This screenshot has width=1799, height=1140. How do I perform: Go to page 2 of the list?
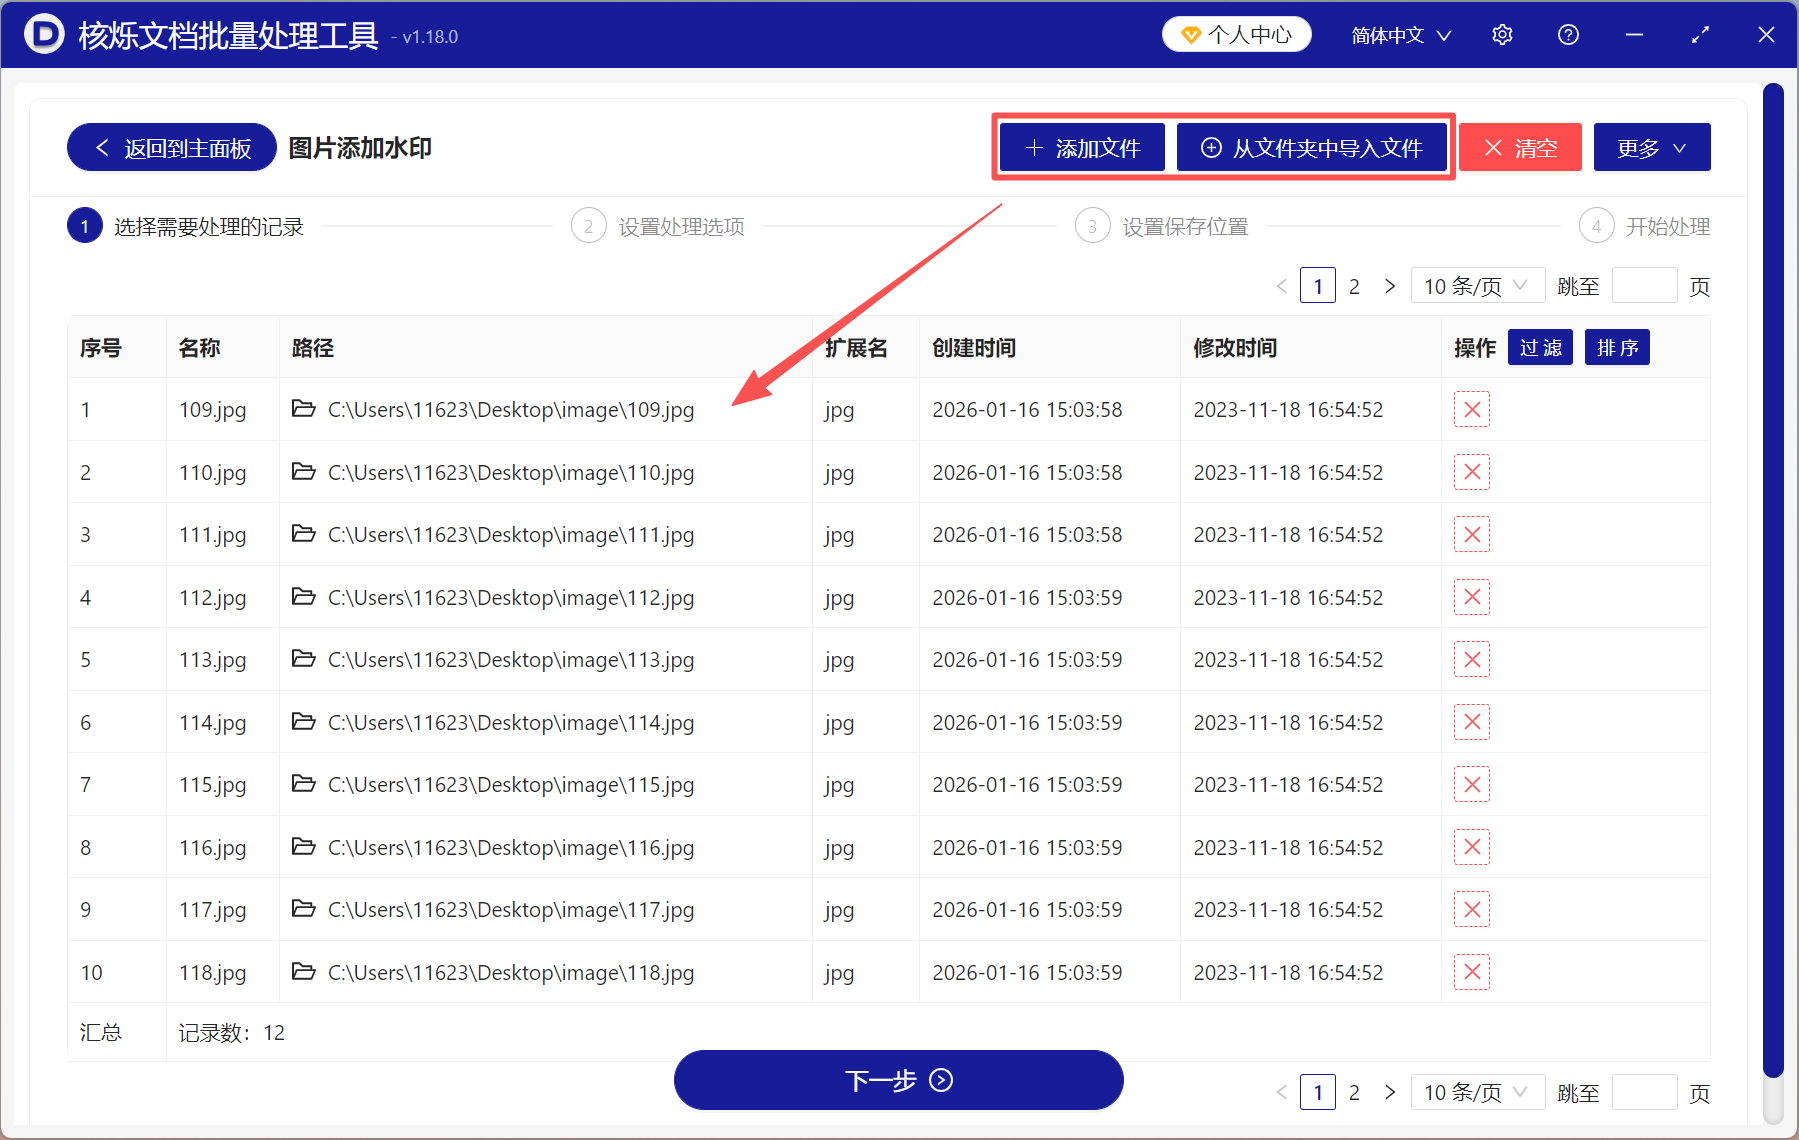coord(1354,285)
